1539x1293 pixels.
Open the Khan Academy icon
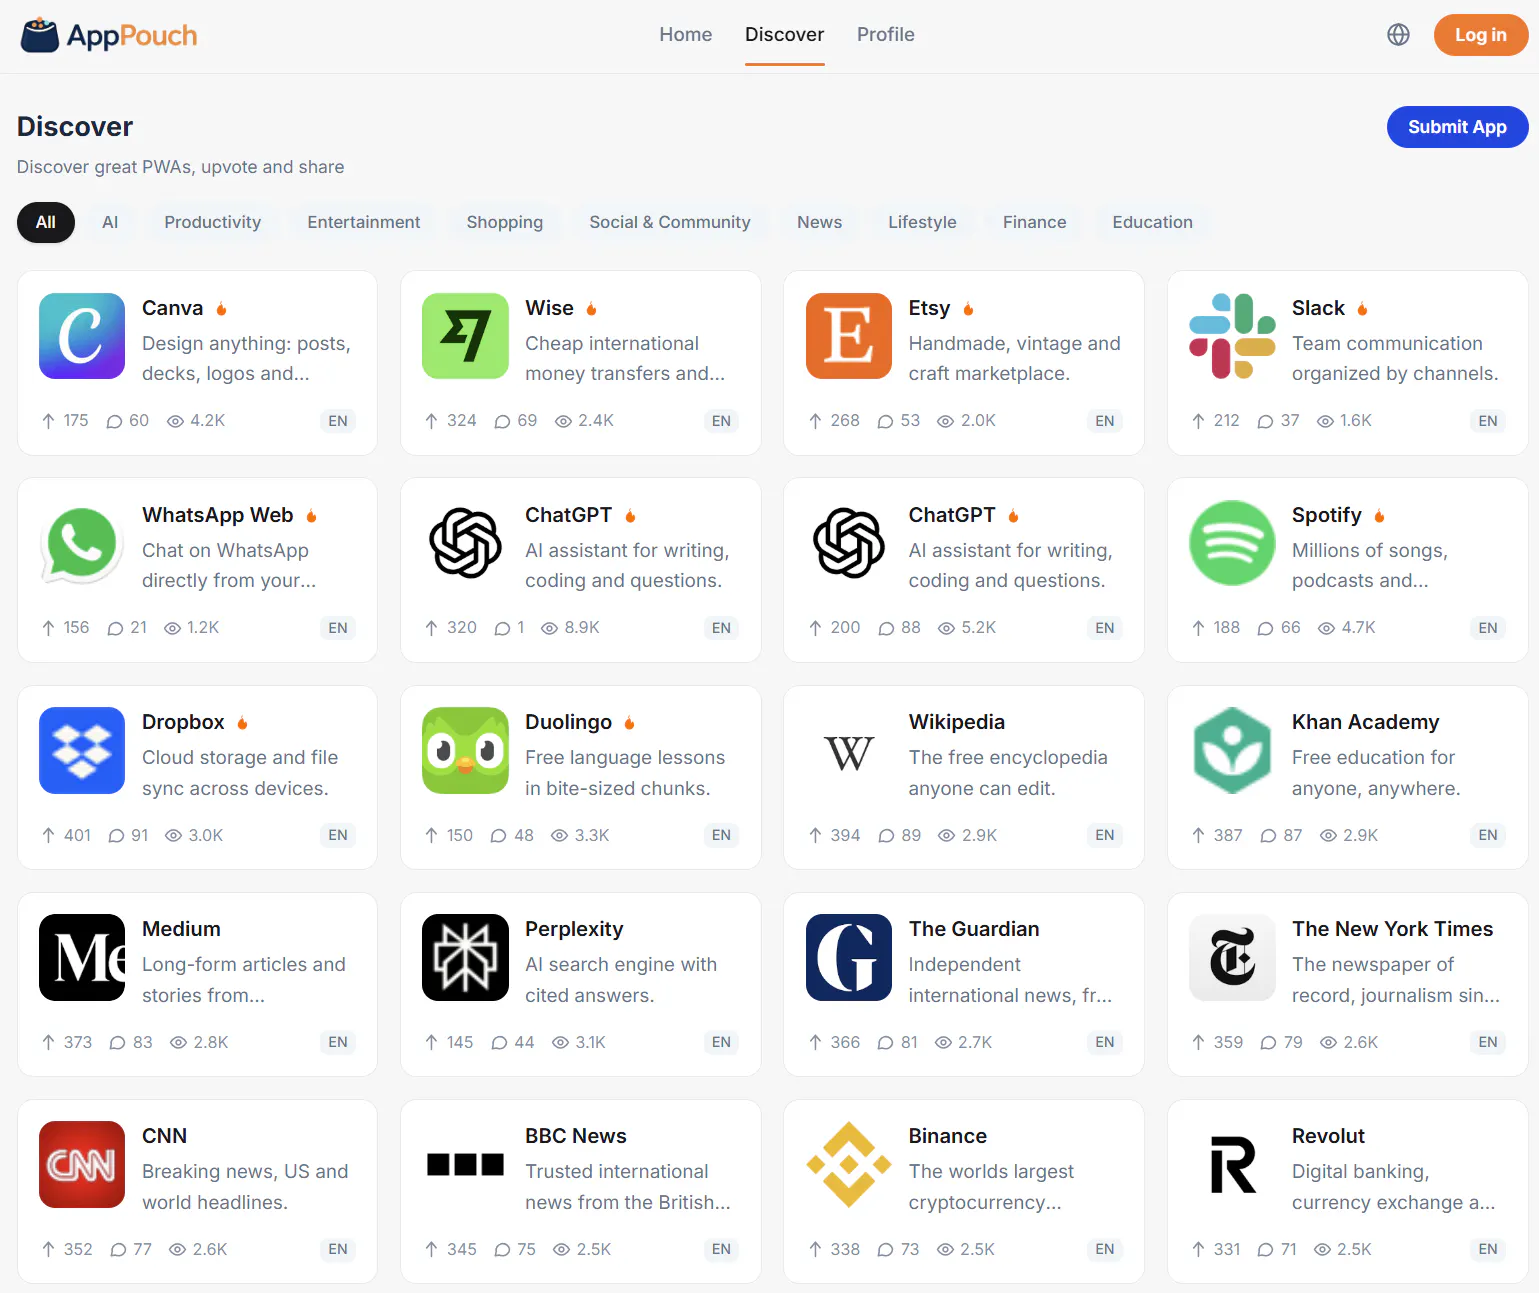[x=1232, y=750]
